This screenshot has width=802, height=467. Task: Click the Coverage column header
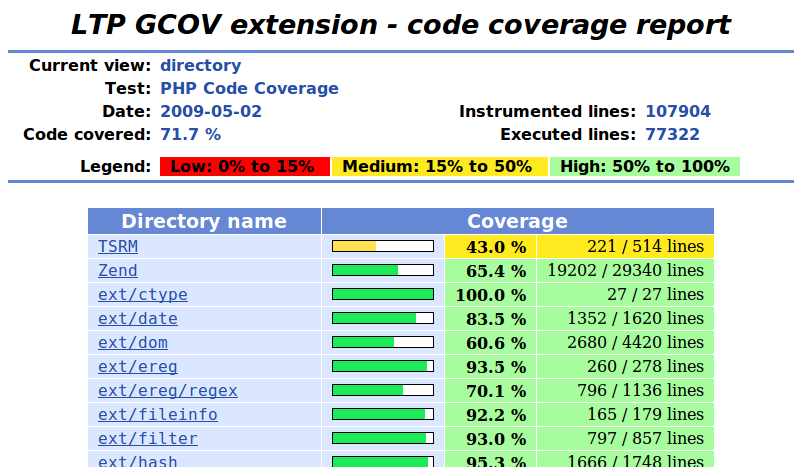pos(517,222)
